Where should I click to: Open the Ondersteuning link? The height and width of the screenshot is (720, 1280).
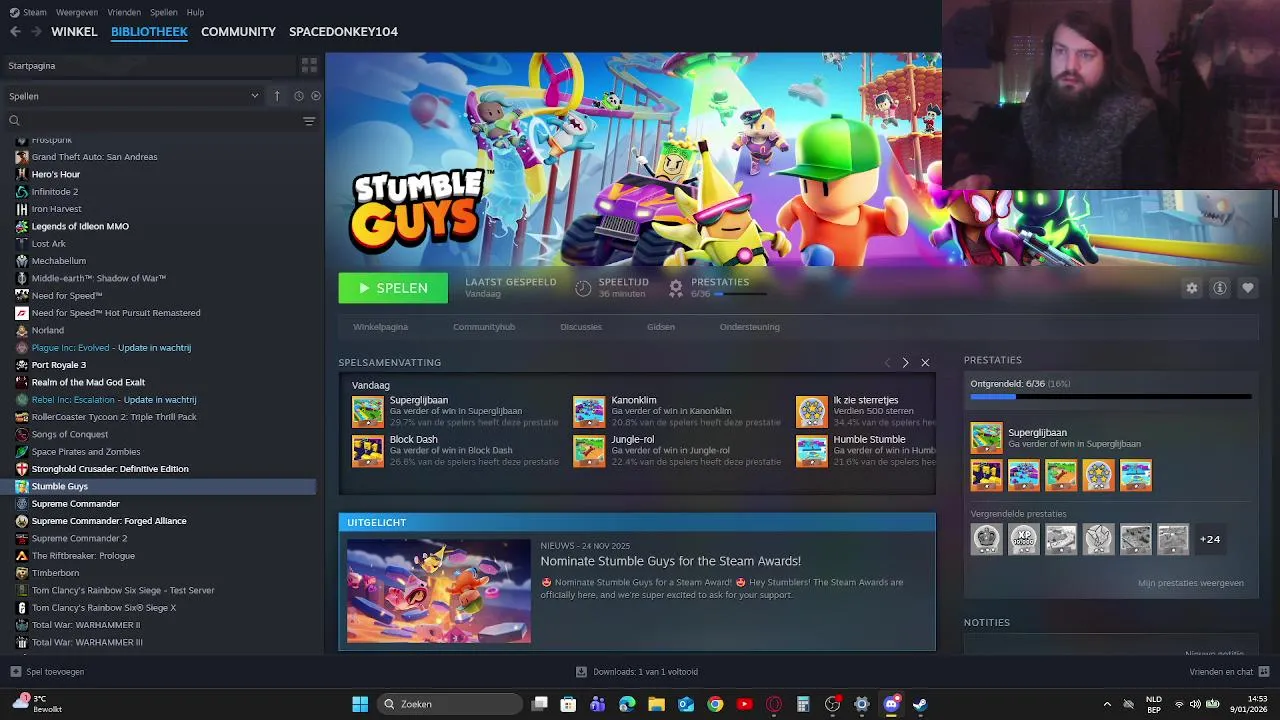pyautogui.click(x=750, y=327)
